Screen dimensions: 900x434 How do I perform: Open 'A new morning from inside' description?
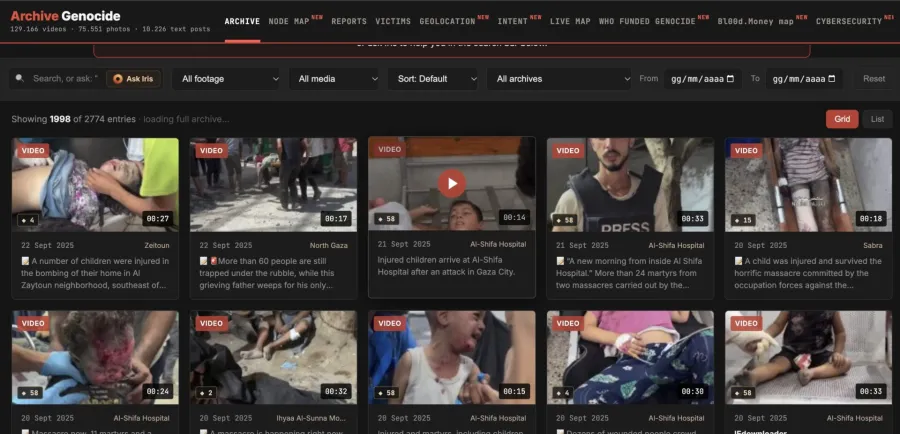(x=629, y=273)
